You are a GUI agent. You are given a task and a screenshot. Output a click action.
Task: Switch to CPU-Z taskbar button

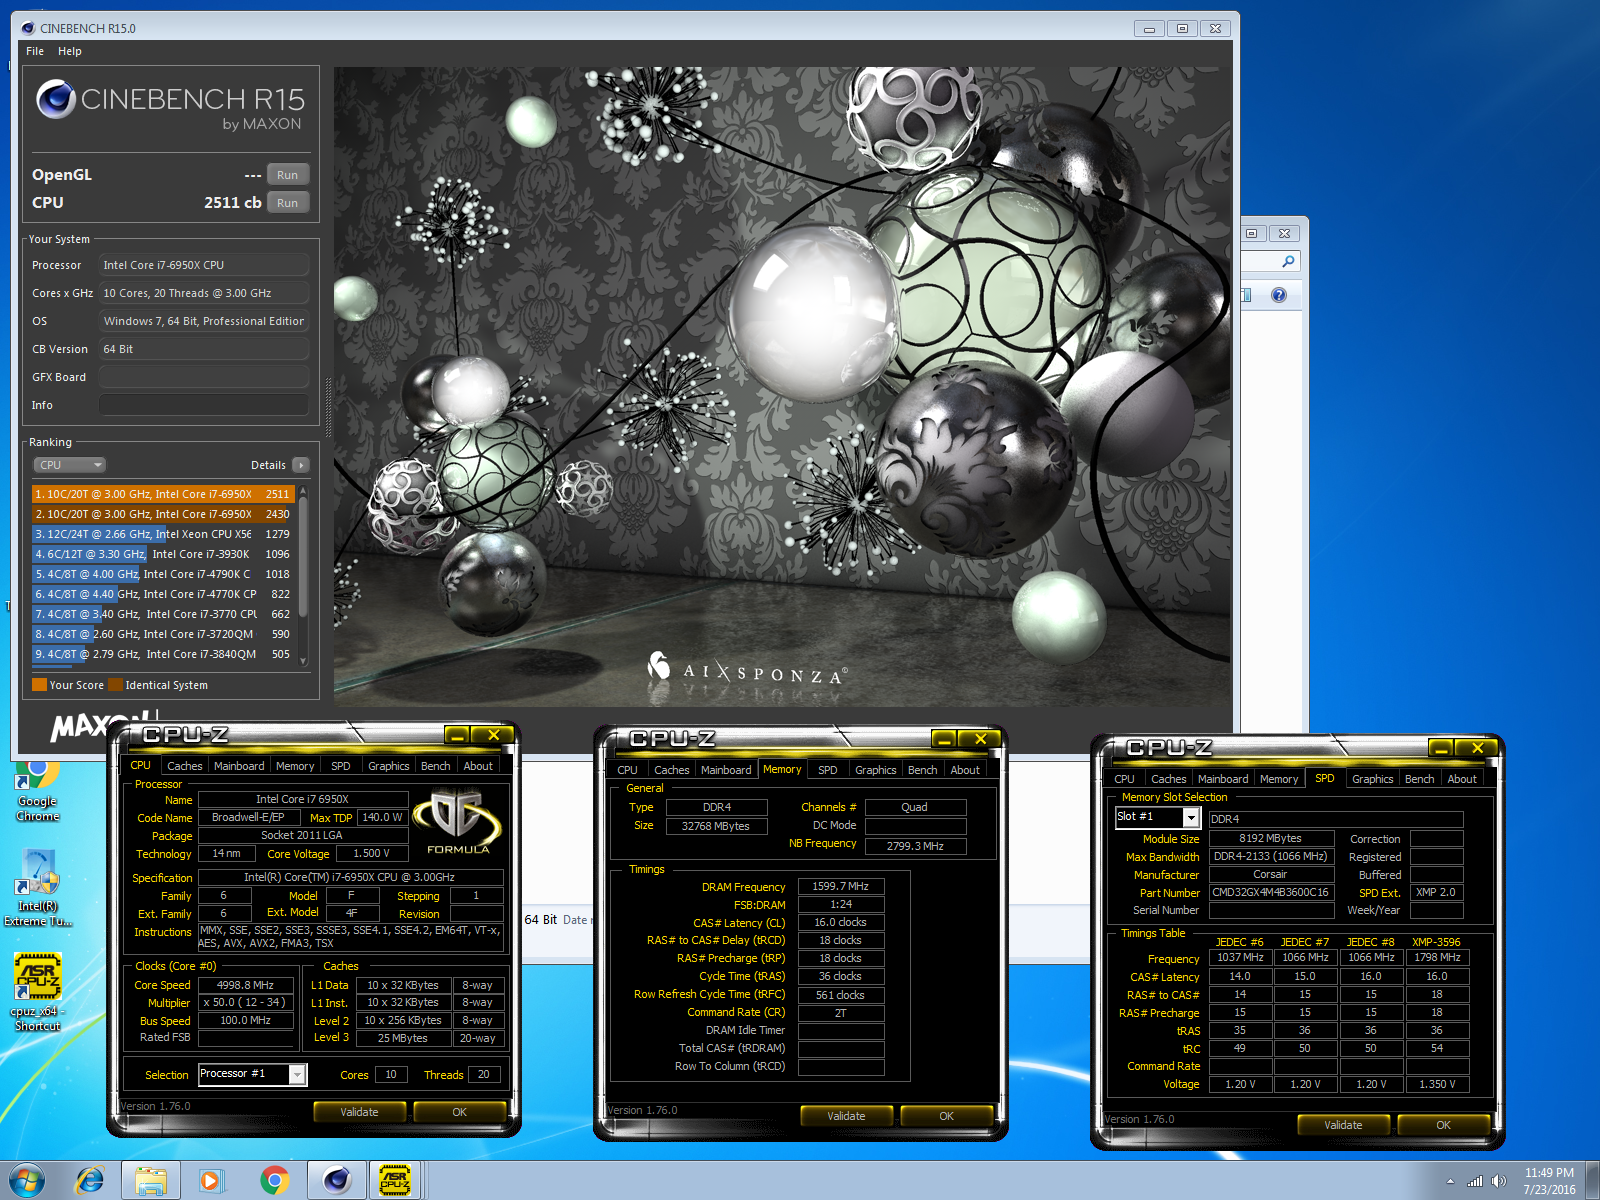point(396,1181)
